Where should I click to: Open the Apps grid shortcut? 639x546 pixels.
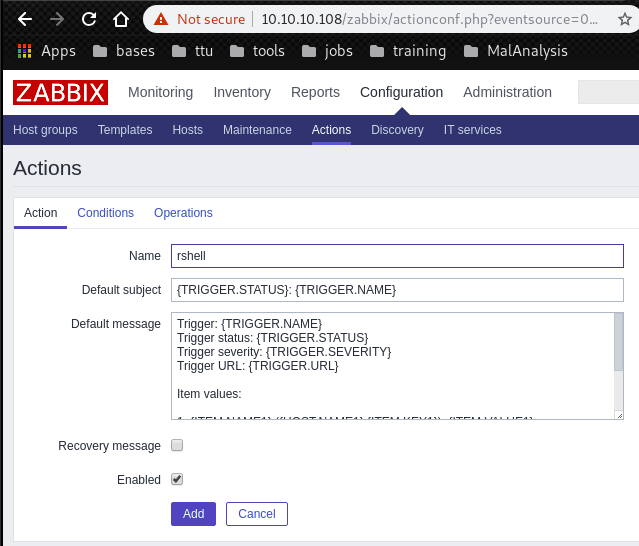click(47, 51)
